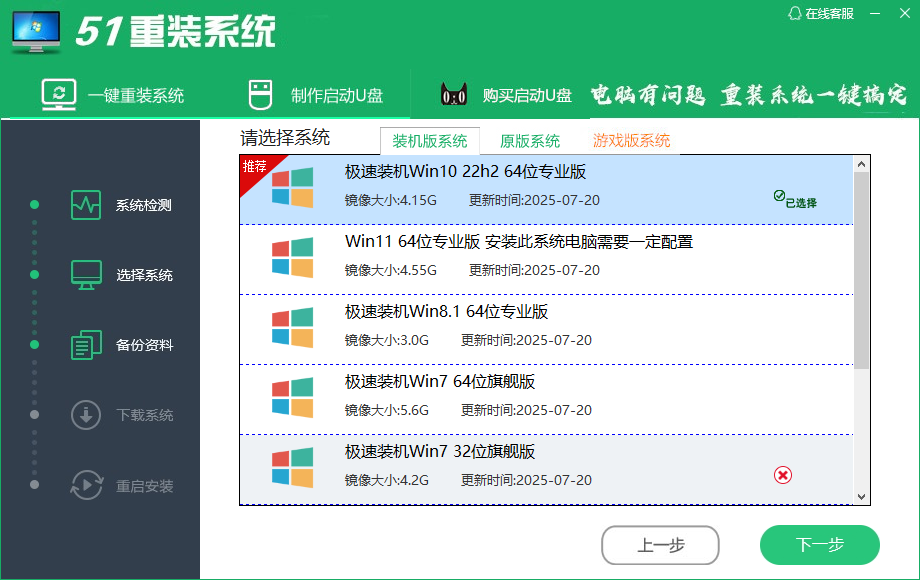This screenshot has width=920, height=580.
Task: Select Win11 64位专业版 system entry
Action: 518,242
